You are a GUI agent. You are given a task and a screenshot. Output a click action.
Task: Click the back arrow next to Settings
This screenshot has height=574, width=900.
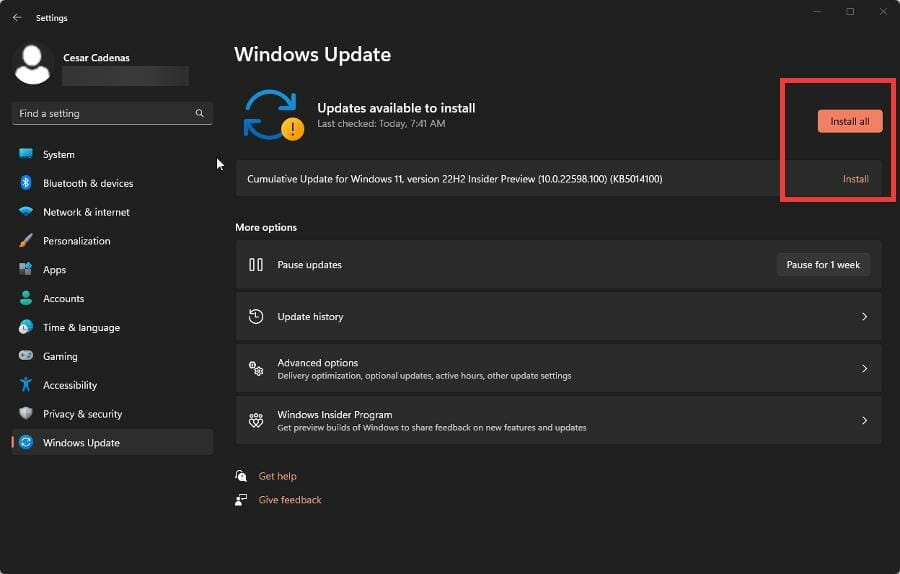pos(17,18)
